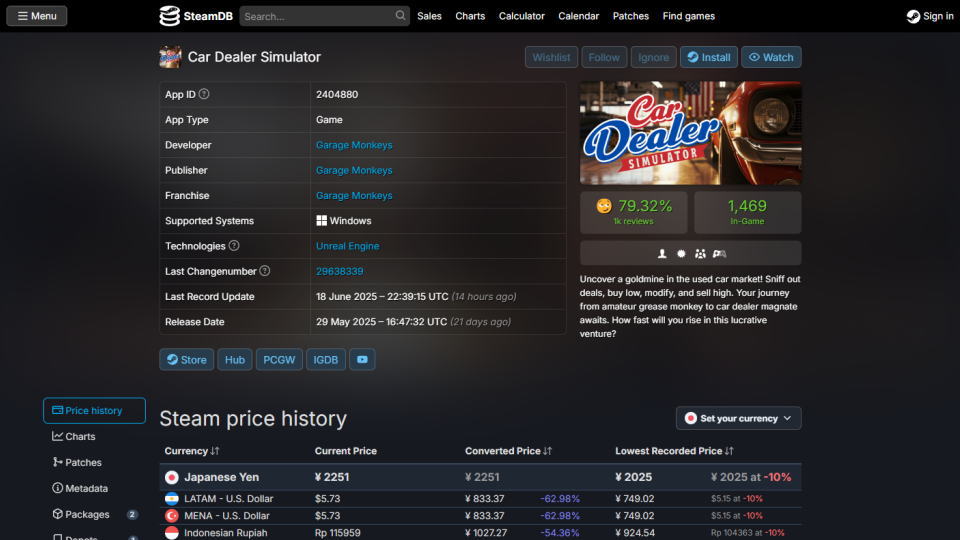Open the Hub button
960x540 pixels.
coord(234,359)
